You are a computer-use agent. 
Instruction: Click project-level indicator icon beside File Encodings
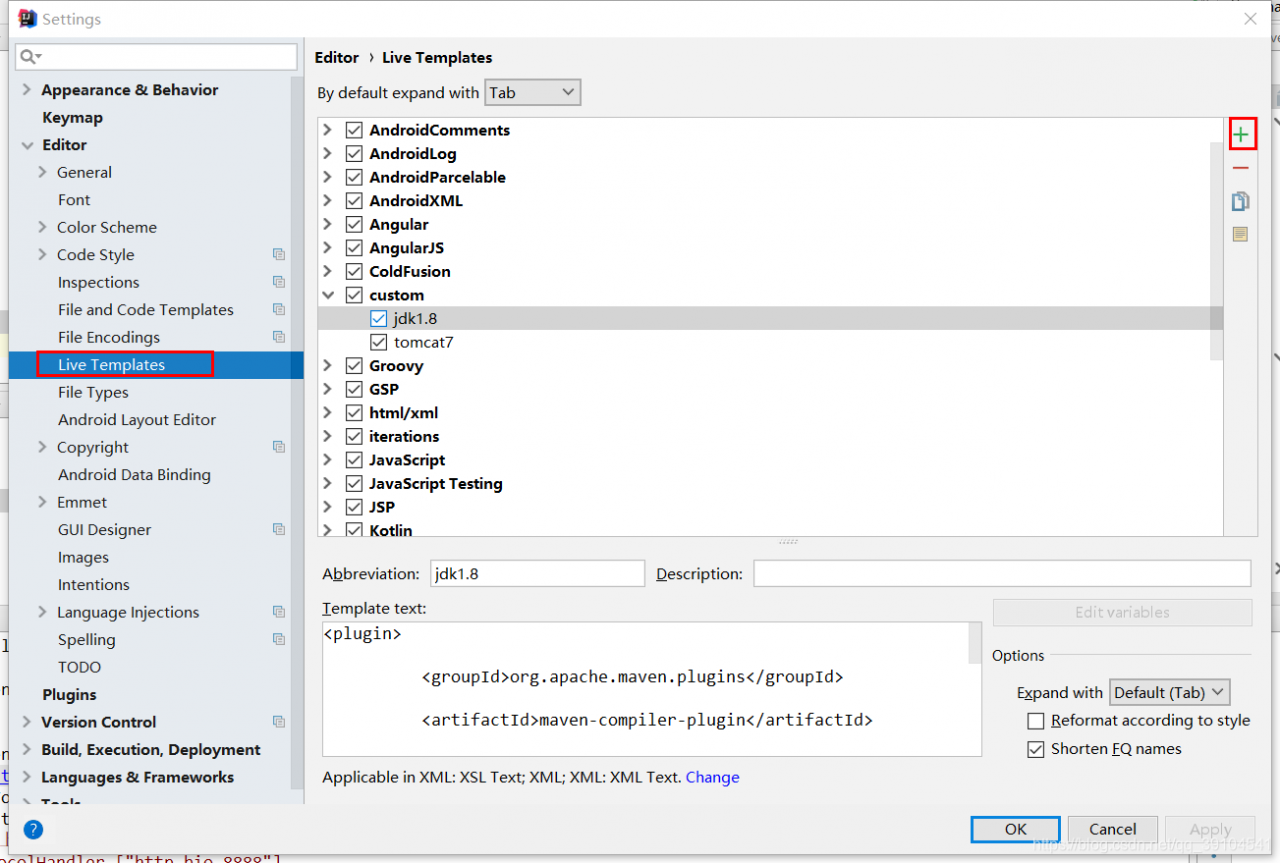tap(278, 337)
